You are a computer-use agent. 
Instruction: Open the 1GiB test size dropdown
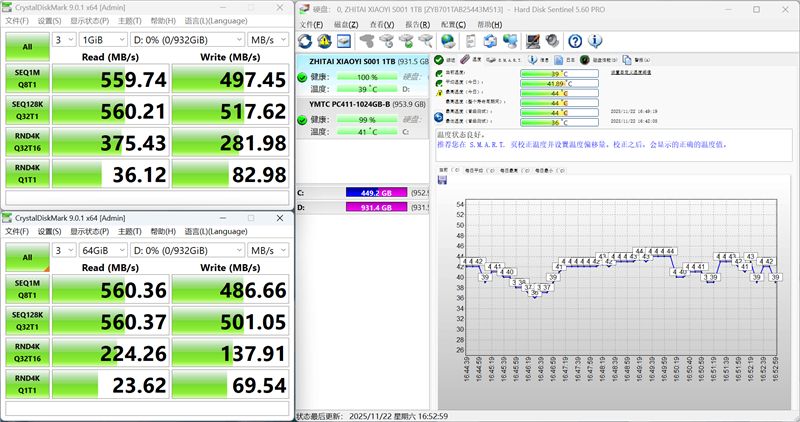tap(103, 40)
